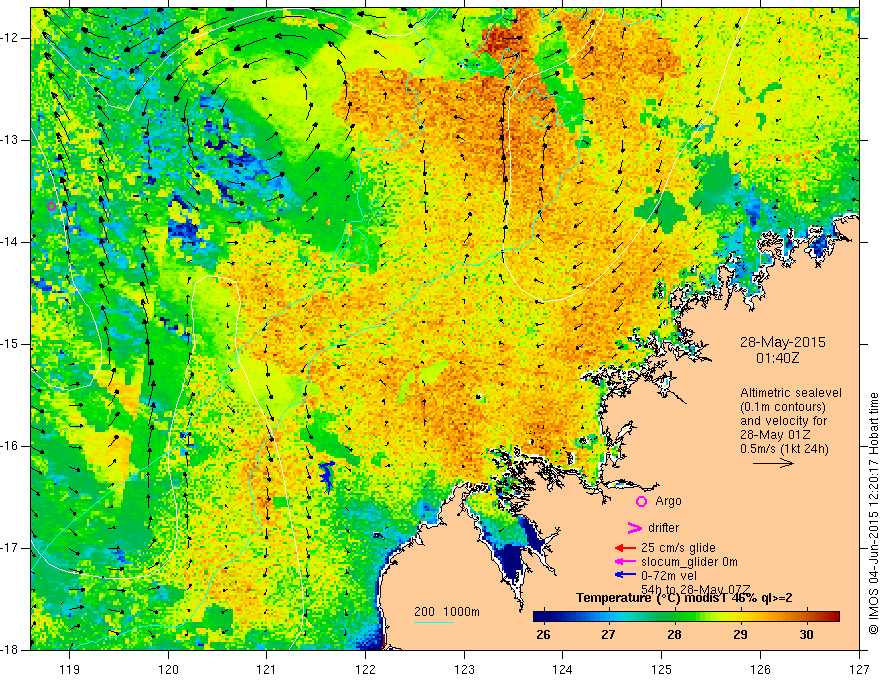This screenshot has width=880, height=680.
Task: Click the 124 longitude axis label
Action: (563, 669)
